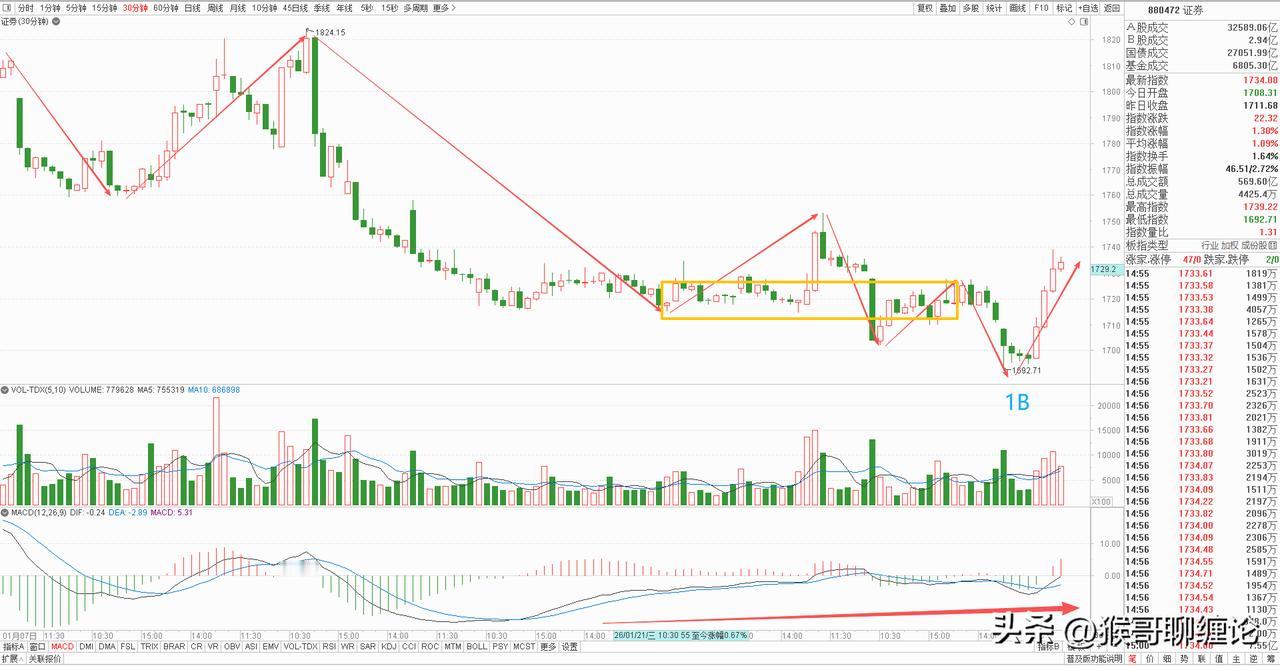Select the 5秒 period
The width and height of the screenshot is (1280, 666).
pos(367,8)
